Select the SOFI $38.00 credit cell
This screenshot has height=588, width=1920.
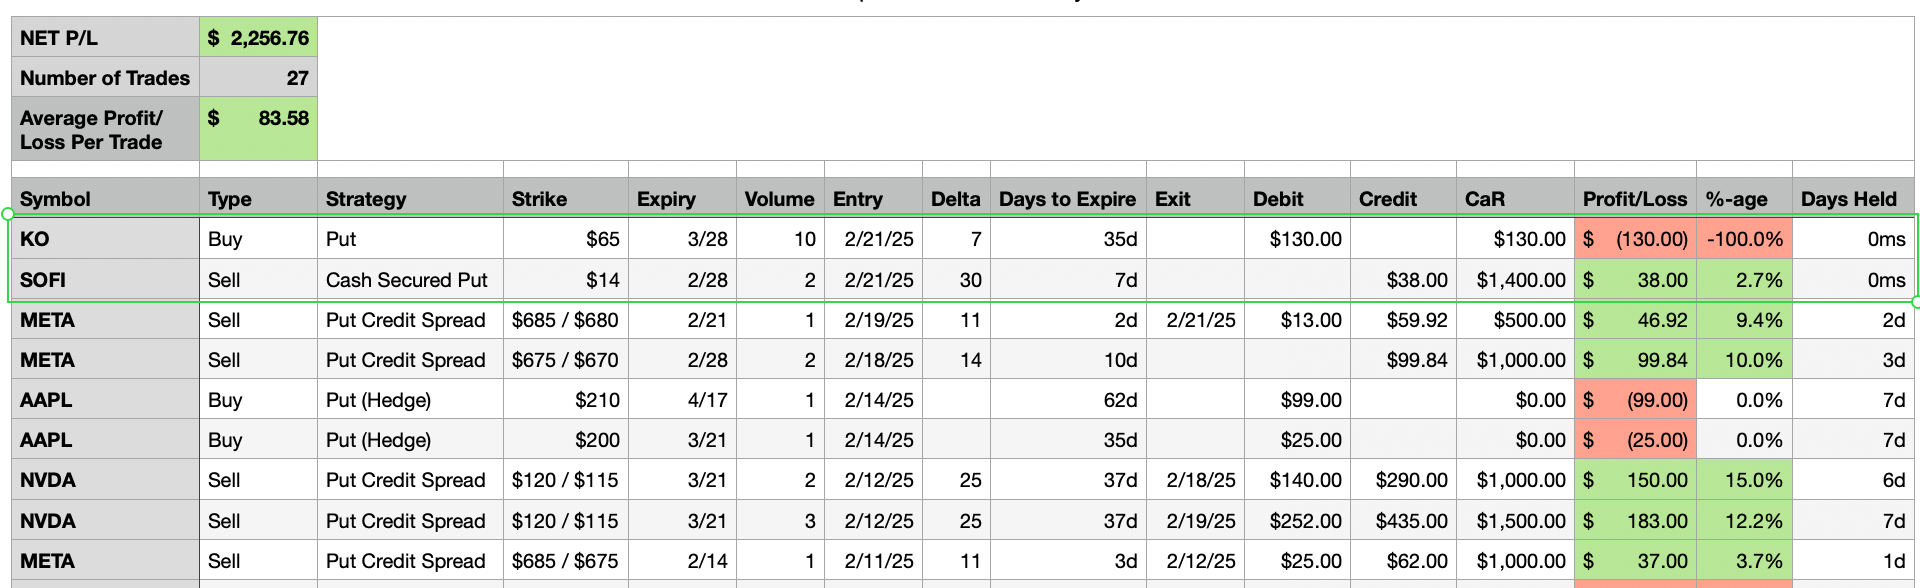1403,280
